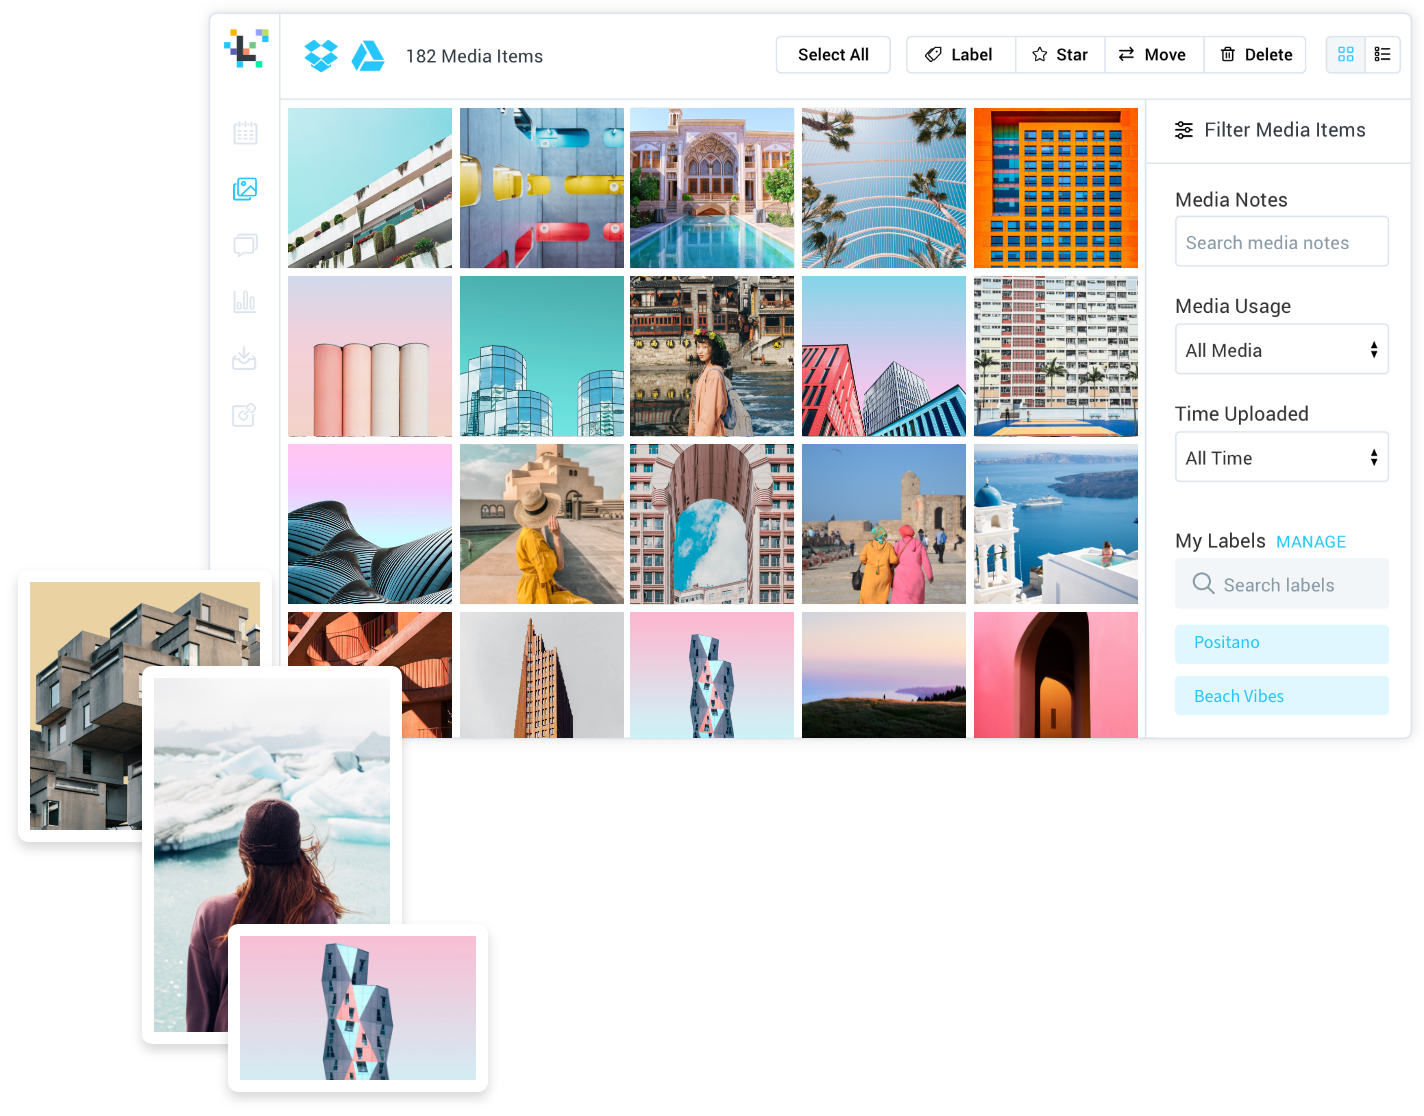This screenshot has height=1116, width=1424.
Task: Click the magnifier icon in label search
Action: pyautogui.click(x=1203, y=583)
